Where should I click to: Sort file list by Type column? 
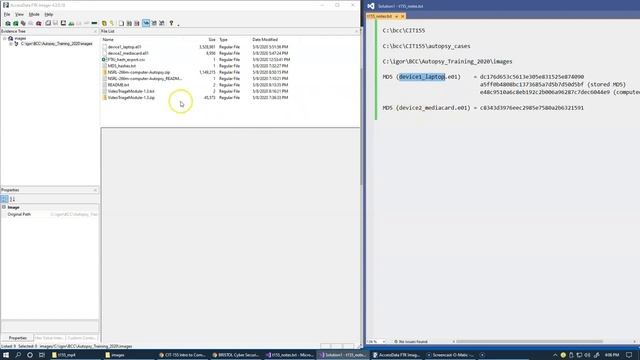223,40
